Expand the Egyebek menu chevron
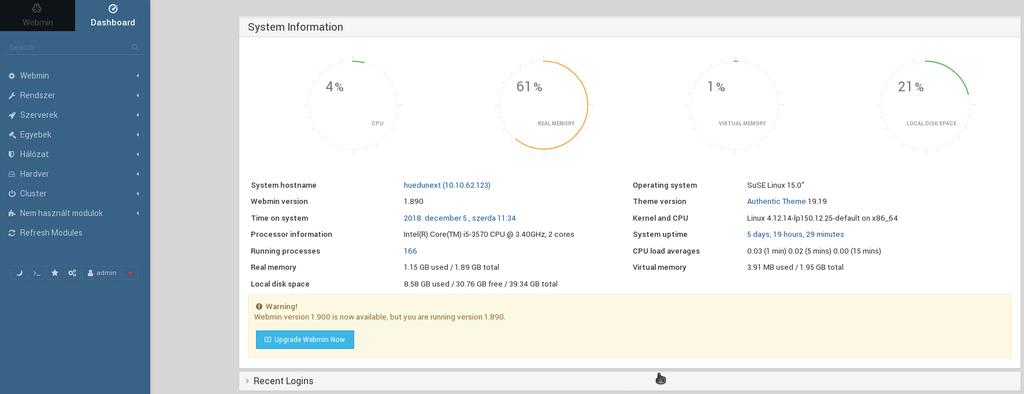This screenshot has height=394, width=1024. 138,135
